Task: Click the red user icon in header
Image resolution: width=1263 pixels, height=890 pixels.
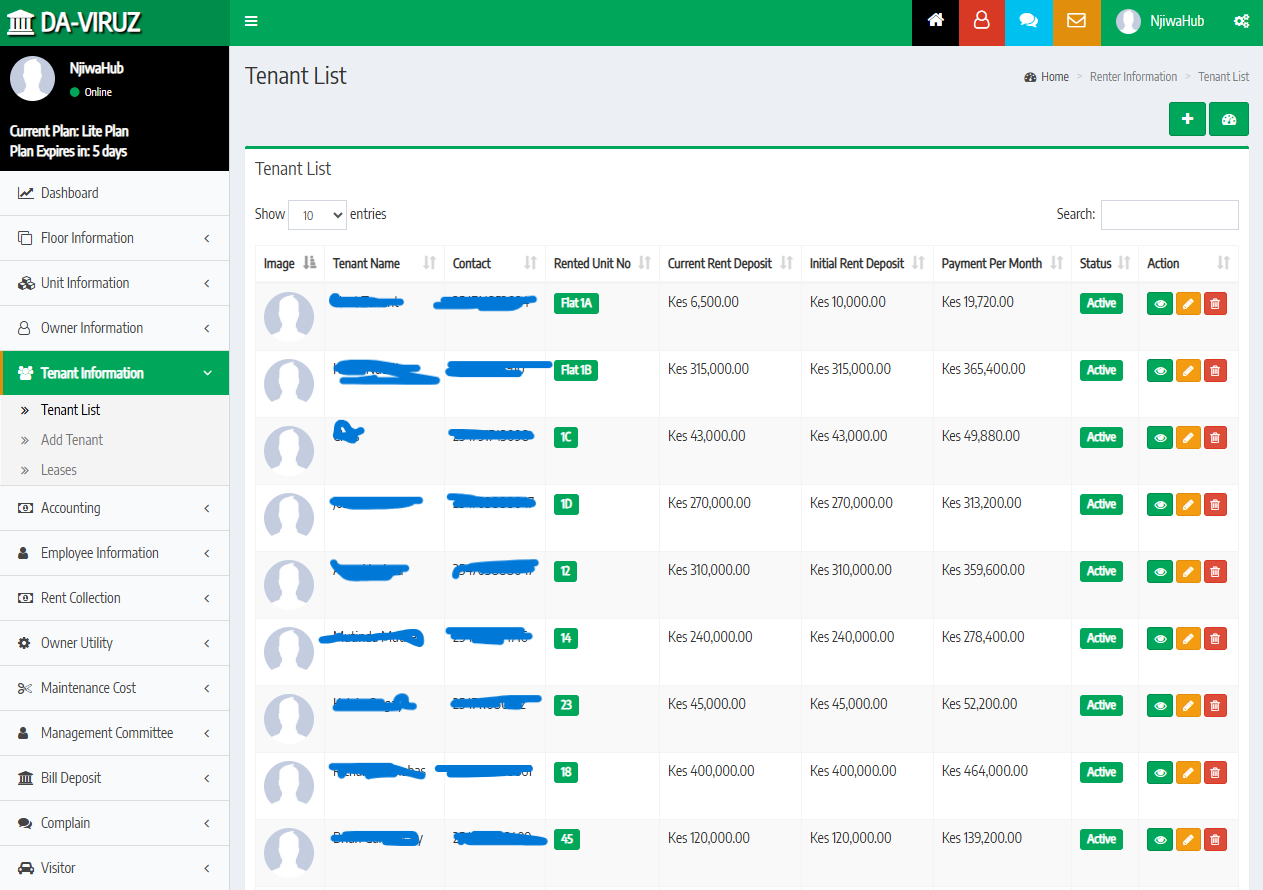Action: click(x=982, y=21)
